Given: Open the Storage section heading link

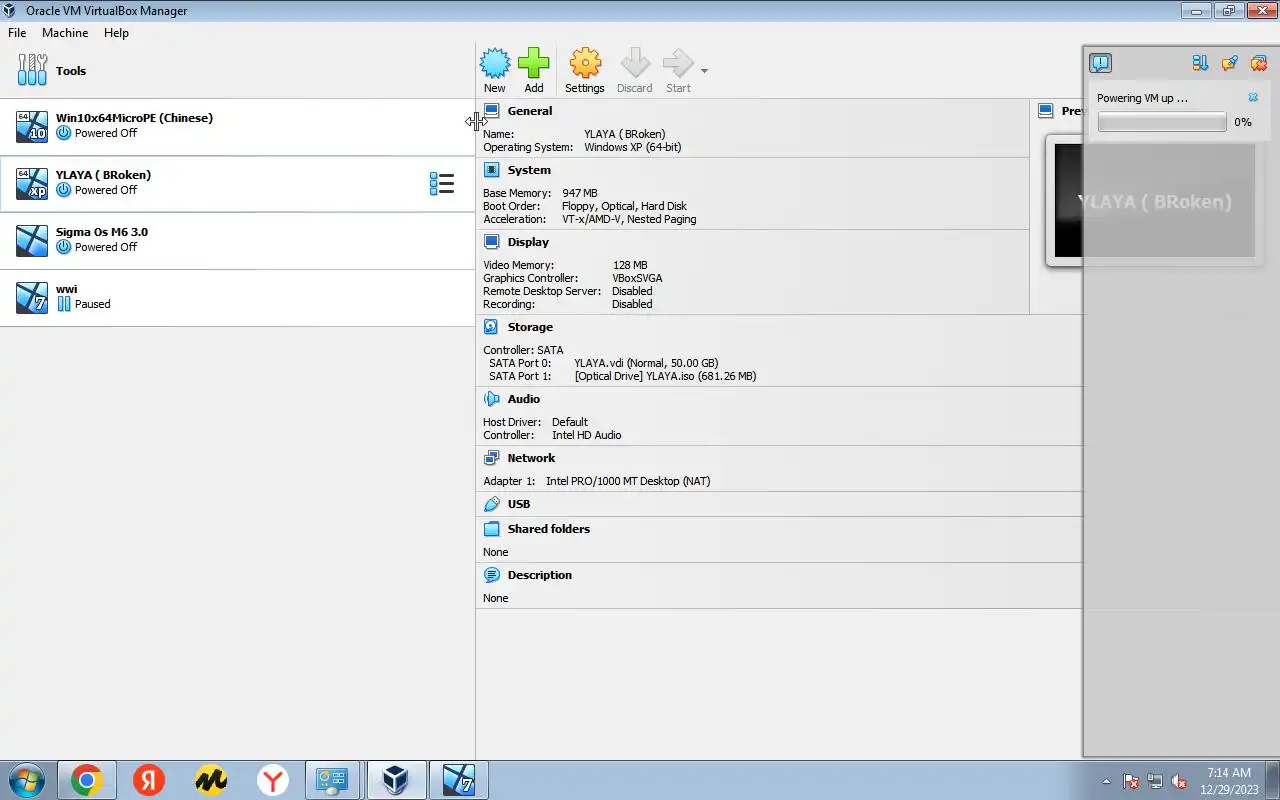Looking at the screenshot, I should (x=530, y=327).
